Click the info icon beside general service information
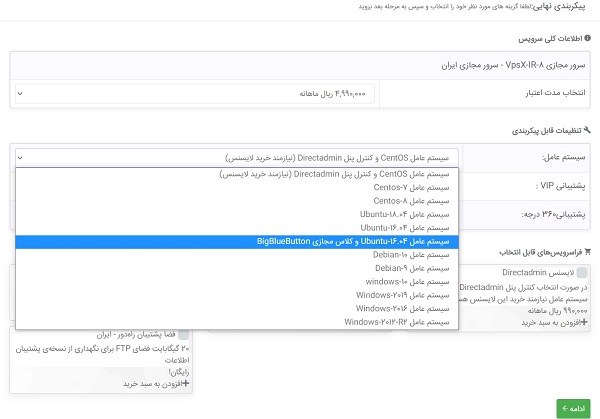 587,38
